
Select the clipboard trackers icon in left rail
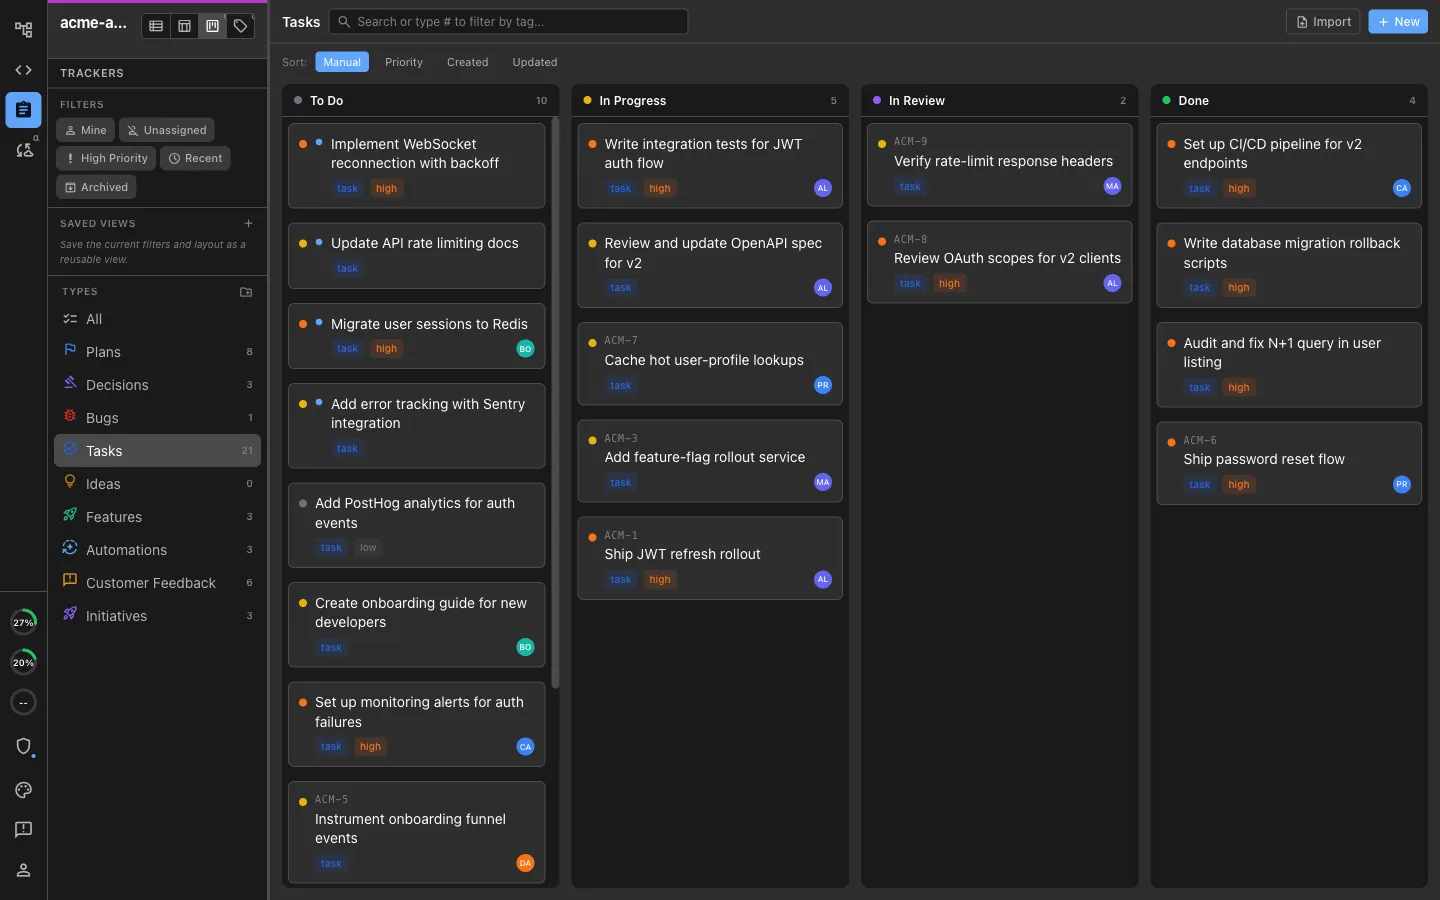[23, 110]
